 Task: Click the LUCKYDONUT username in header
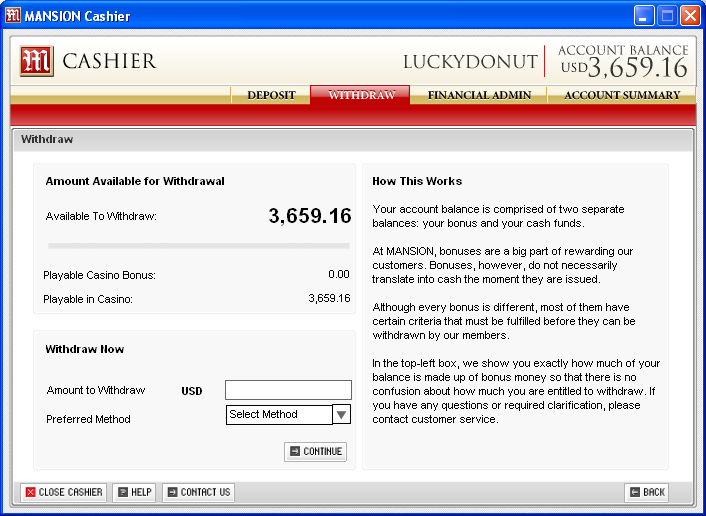point(470,62)
